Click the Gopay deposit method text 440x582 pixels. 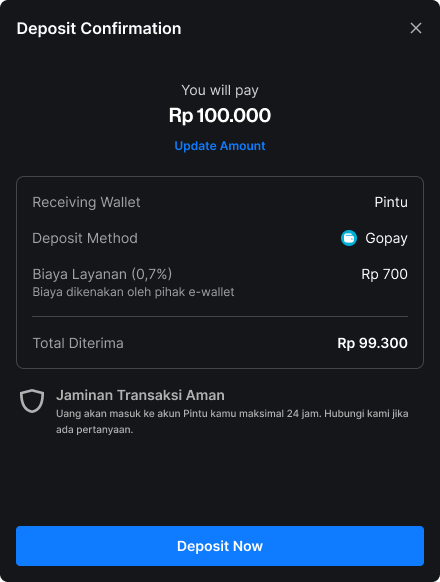pyautogui.click(x=386, y=238)
